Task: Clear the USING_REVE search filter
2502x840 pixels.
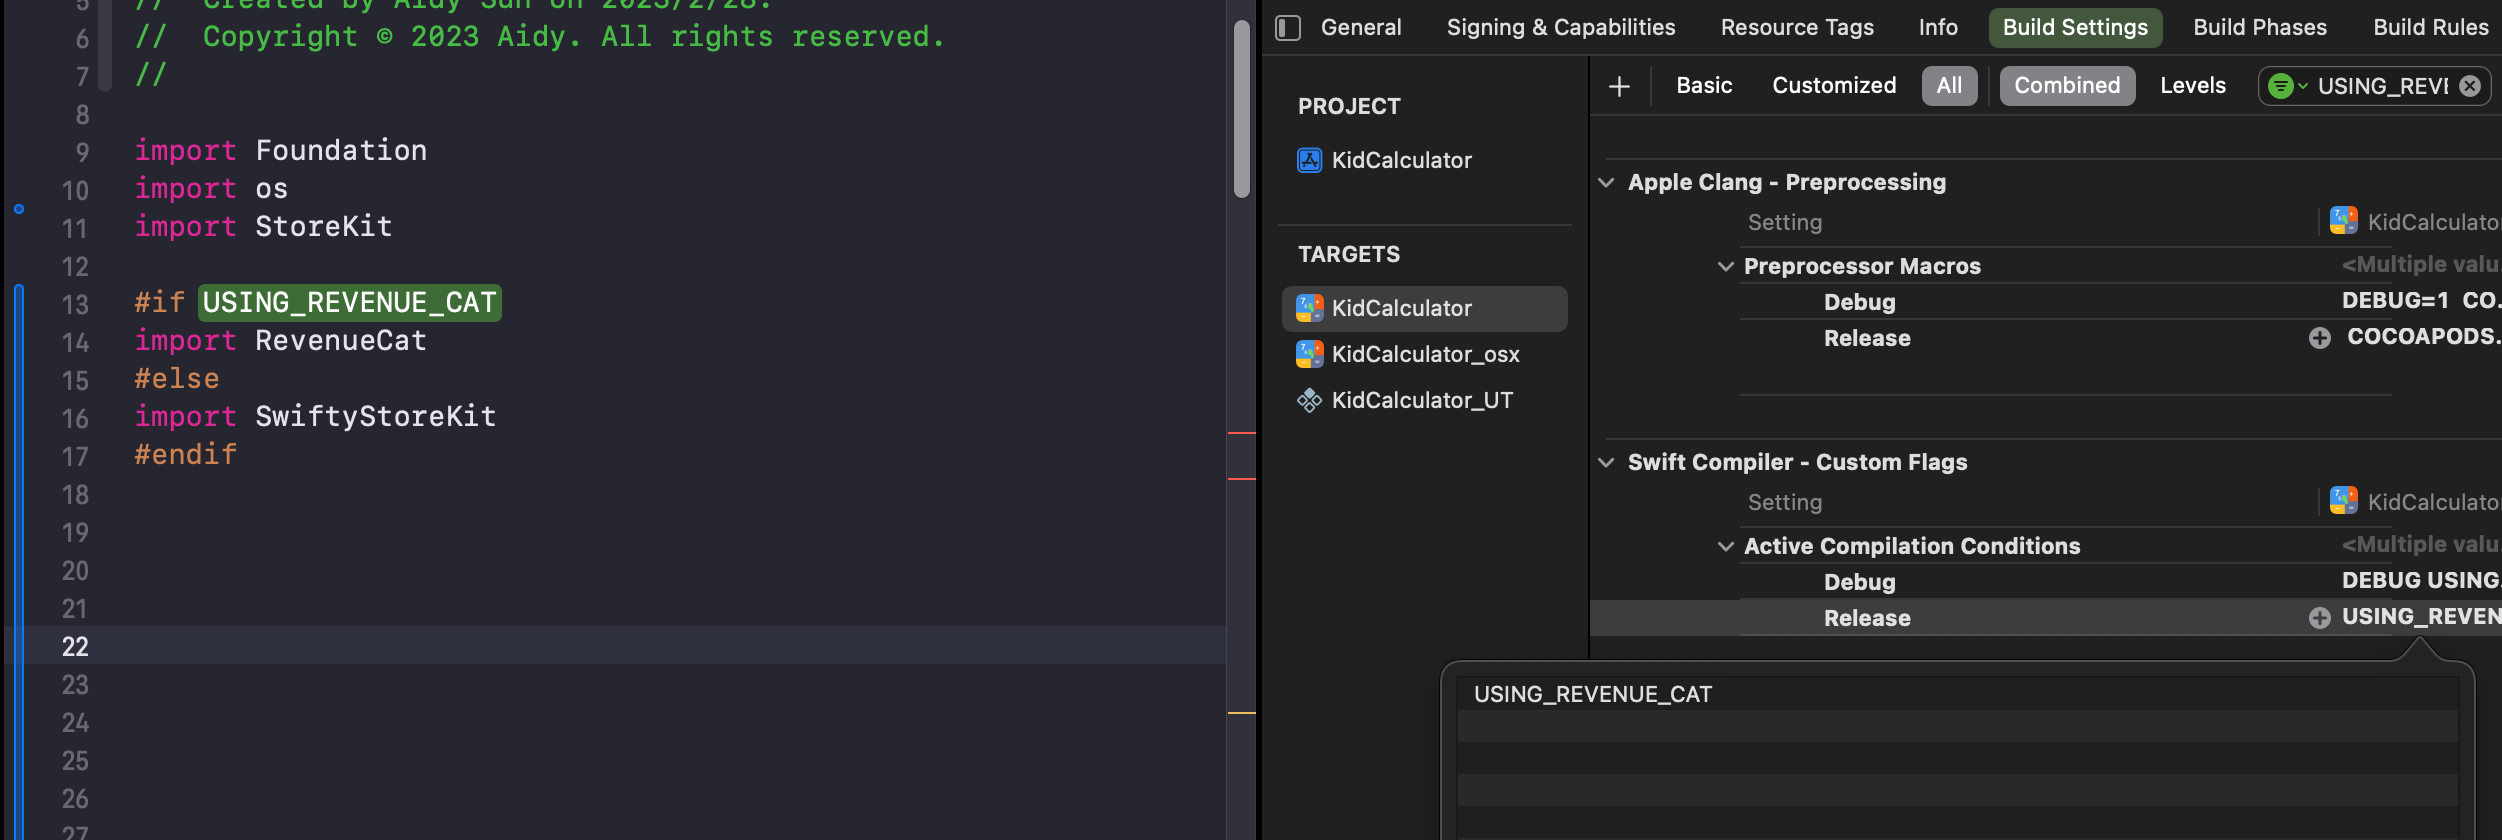Action: [x=2470, y=86]
